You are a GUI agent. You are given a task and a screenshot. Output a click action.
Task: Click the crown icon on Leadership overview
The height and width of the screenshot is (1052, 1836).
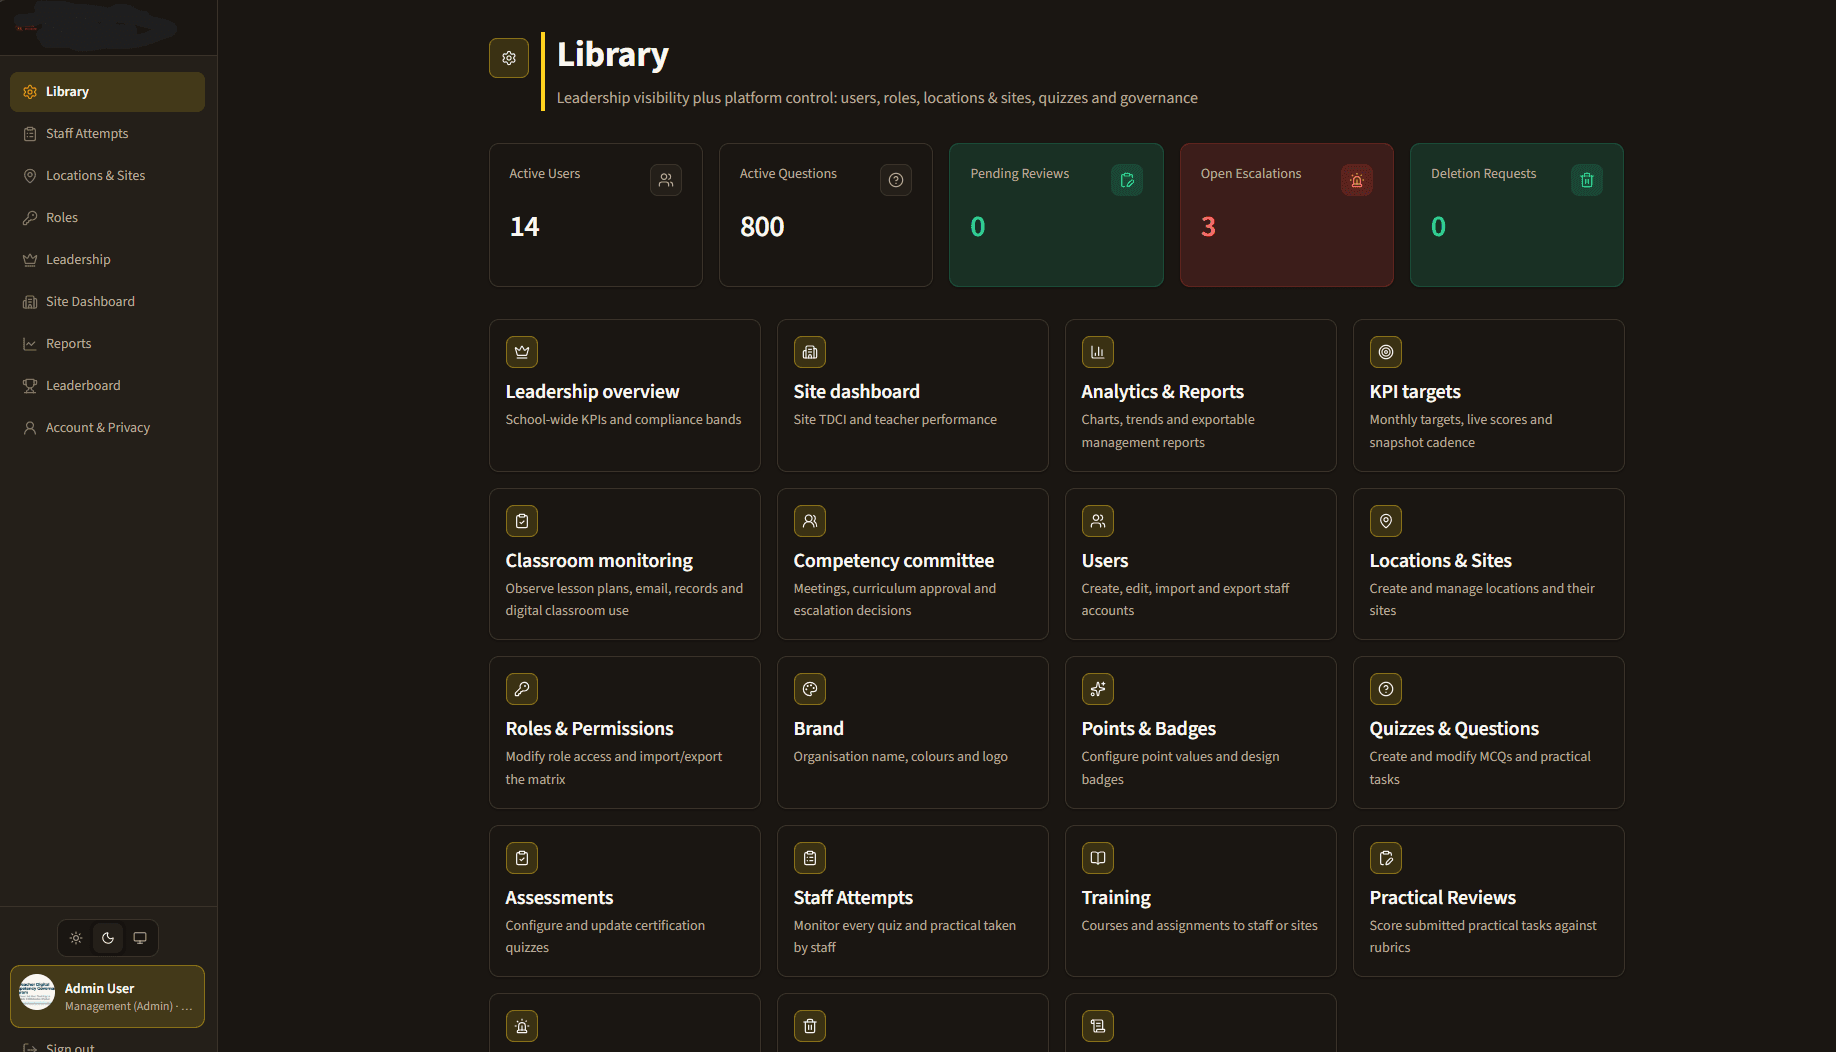tap(522, 352)
